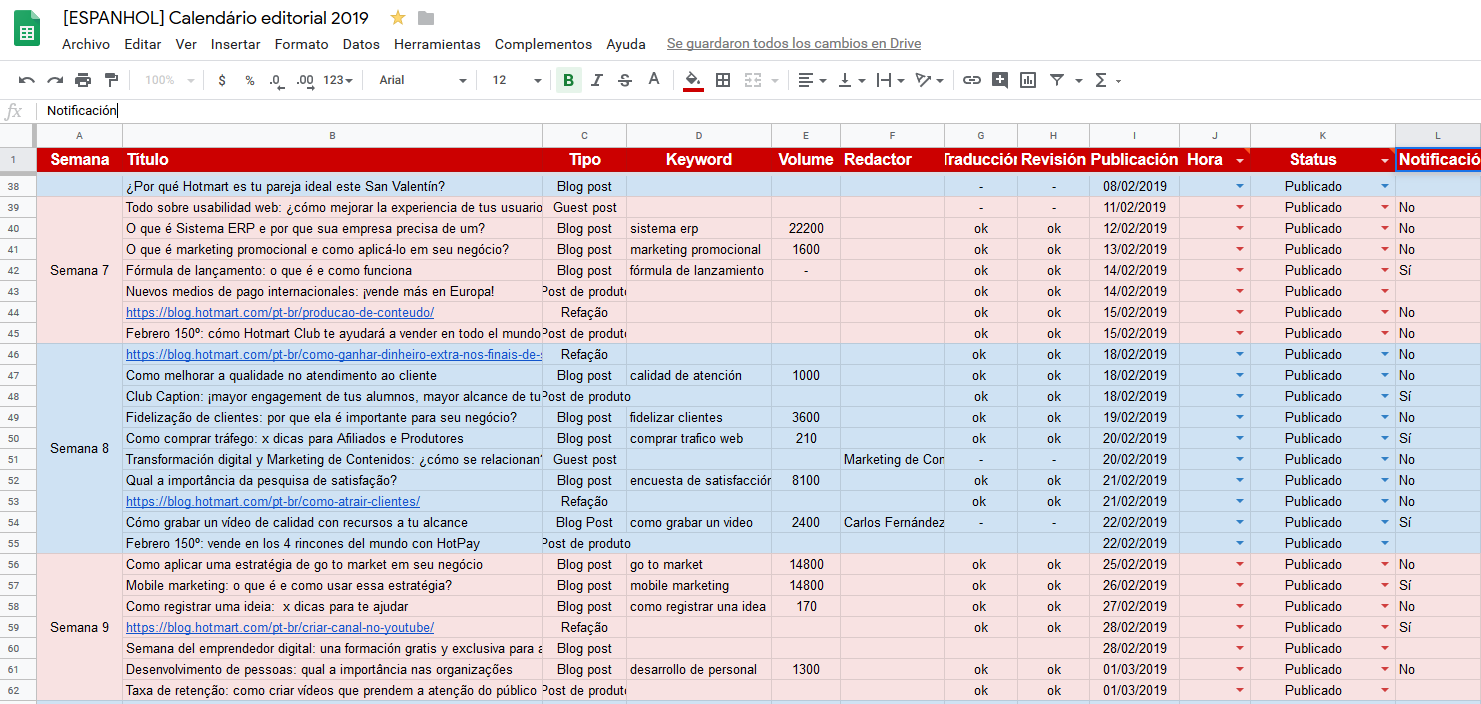
Task: Decrease decimal places icon
Action: (276, 80)
